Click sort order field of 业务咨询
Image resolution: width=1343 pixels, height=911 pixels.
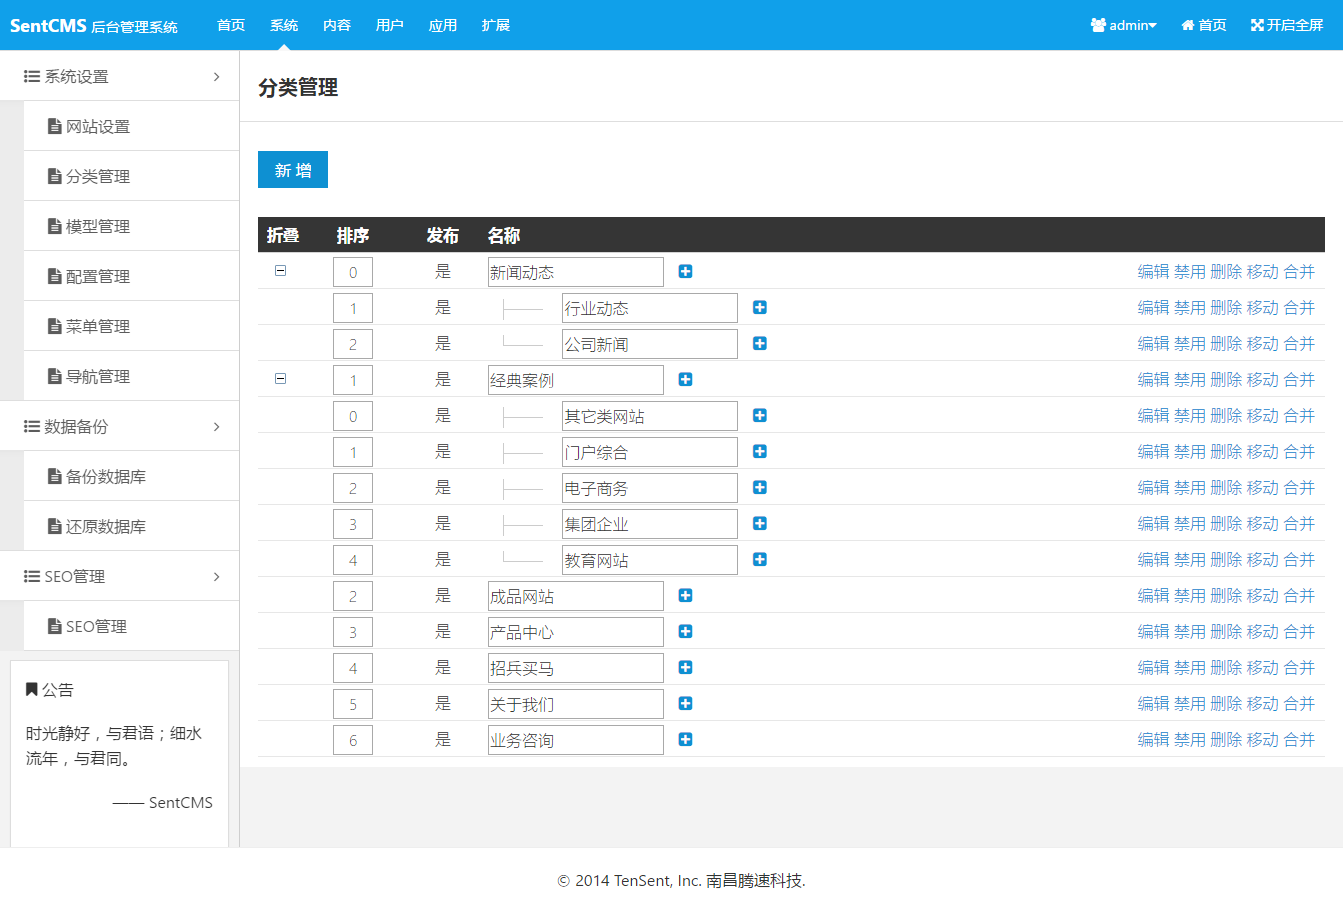[x=353, y=740]
